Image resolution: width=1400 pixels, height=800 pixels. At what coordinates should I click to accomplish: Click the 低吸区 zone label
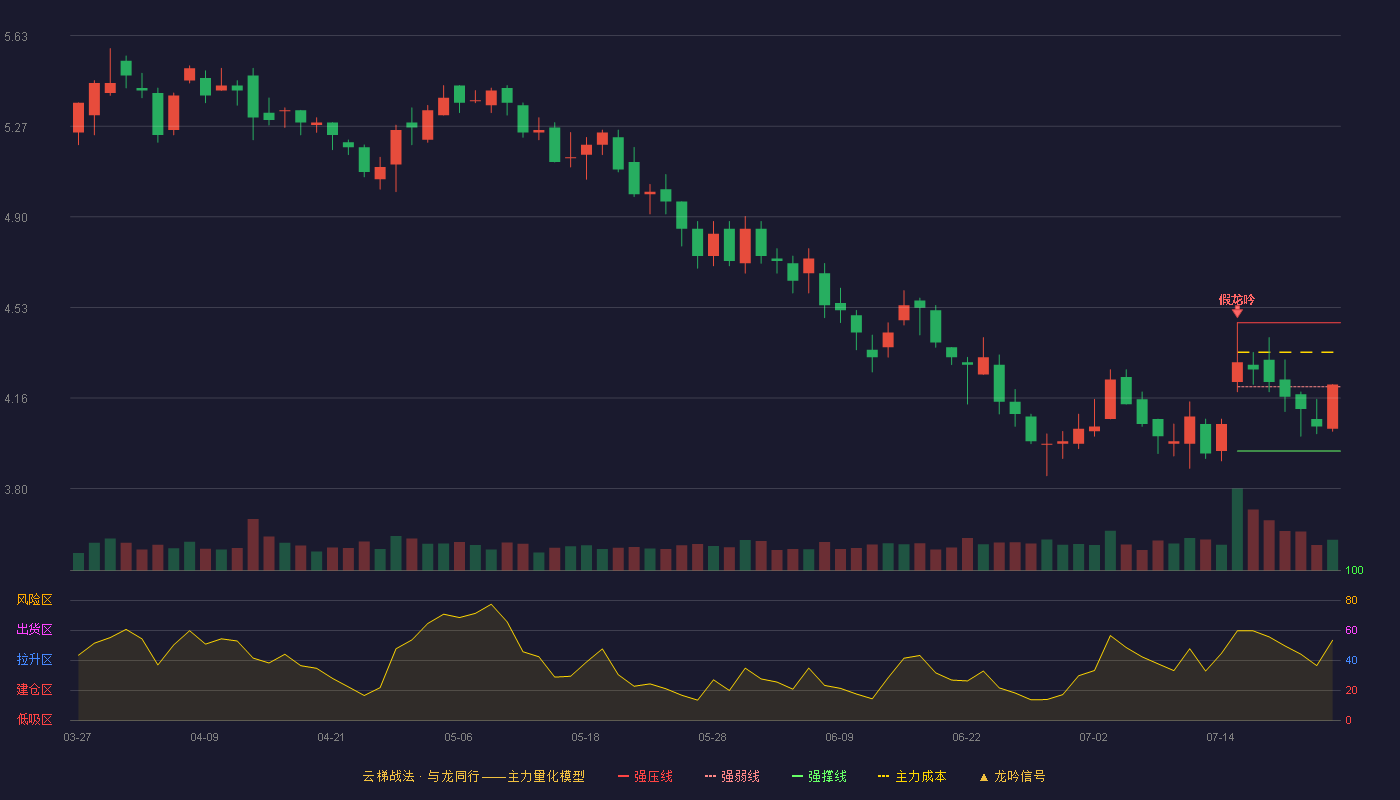coord(34,720)
